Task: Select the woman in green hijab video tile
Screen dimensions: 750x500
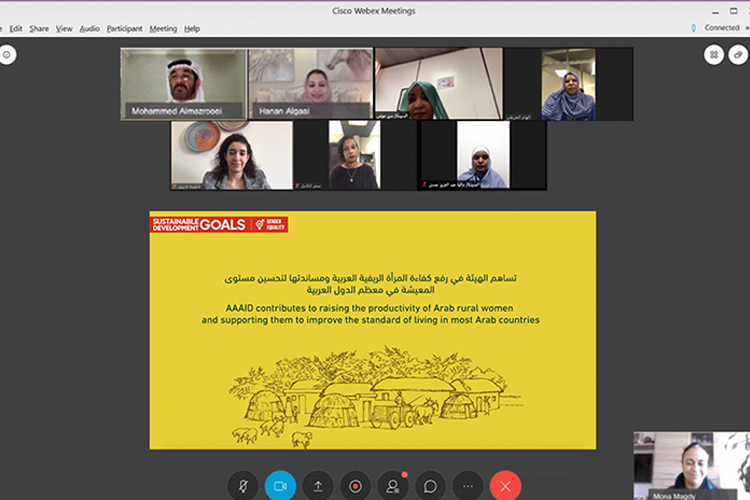Action: point(439,83)
